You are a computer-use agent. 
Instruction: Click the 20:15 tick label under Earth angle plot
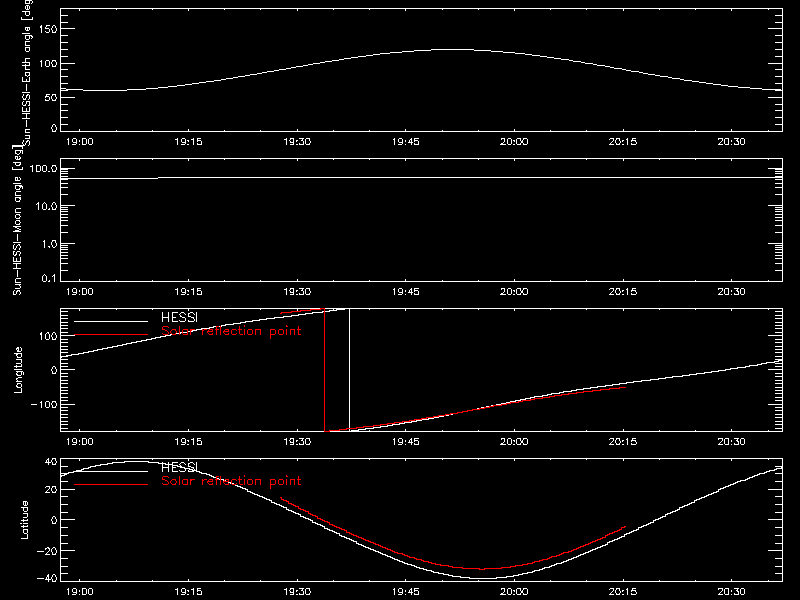(622, 142)
